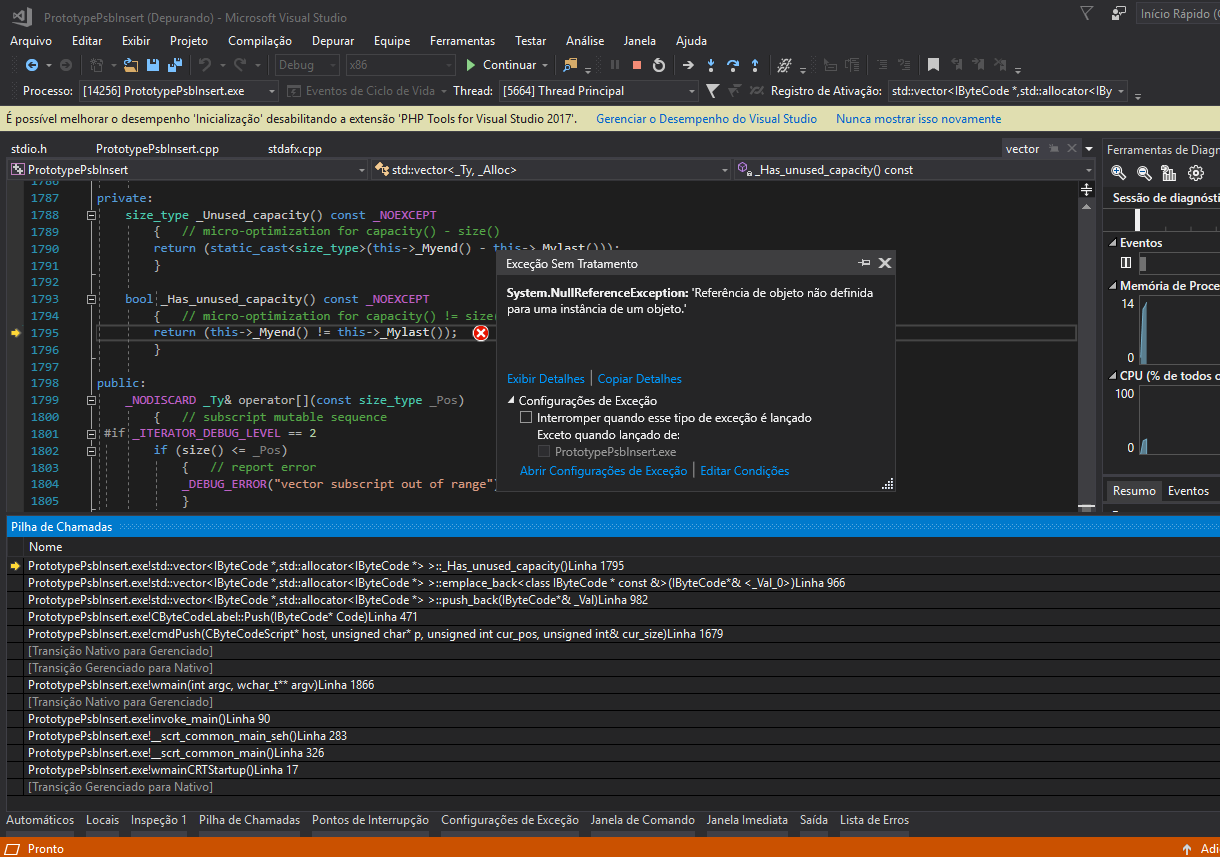
Task: Collapse the Configurações de Exceção section
Action: (x=514, y=398)
